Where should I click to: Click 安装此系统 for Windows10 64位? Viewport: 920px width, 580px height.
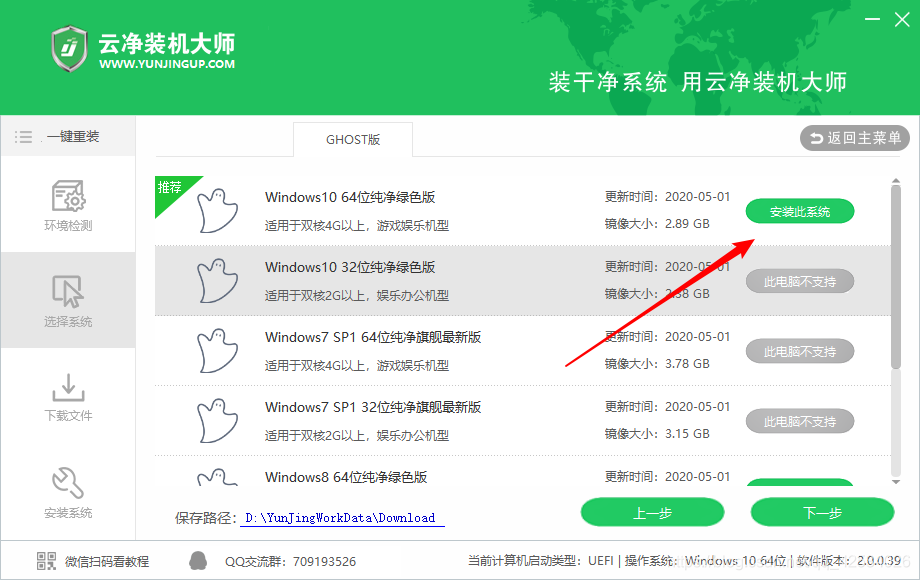pos(800,211)
